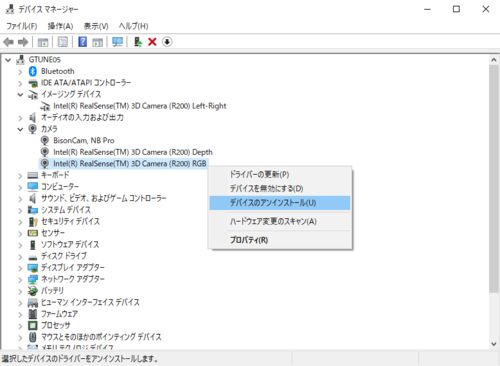
Task: Expand ヒューマン インターフェイス デバイス category
Action: pyautogui.click(x=20, y=303)
